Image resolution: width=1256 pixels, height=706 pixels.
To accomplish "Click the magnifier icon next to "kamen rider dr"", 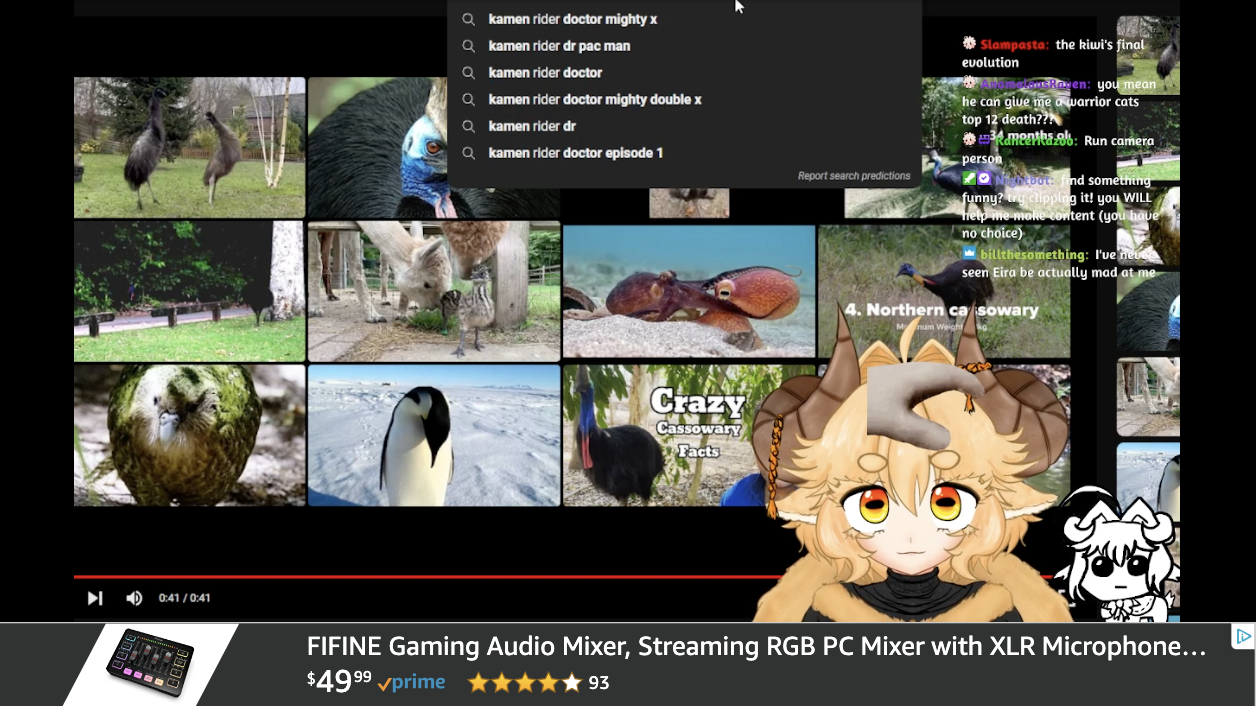I will coord(468,126).
